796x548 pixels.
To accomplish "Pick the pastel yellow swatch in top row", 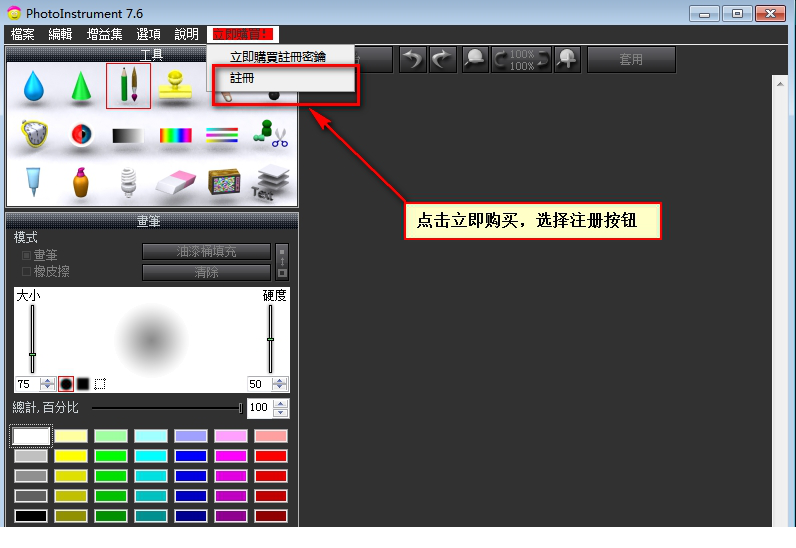I will [x=71, y=436].
